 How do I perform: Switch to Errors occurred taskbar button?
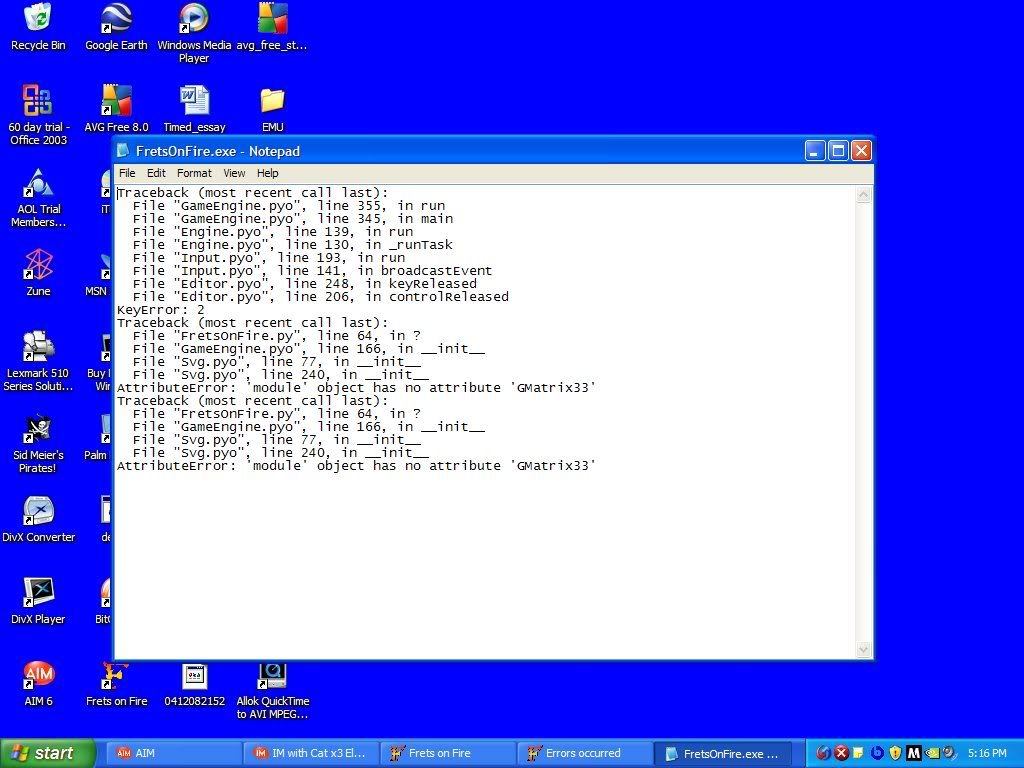(584, 753)
